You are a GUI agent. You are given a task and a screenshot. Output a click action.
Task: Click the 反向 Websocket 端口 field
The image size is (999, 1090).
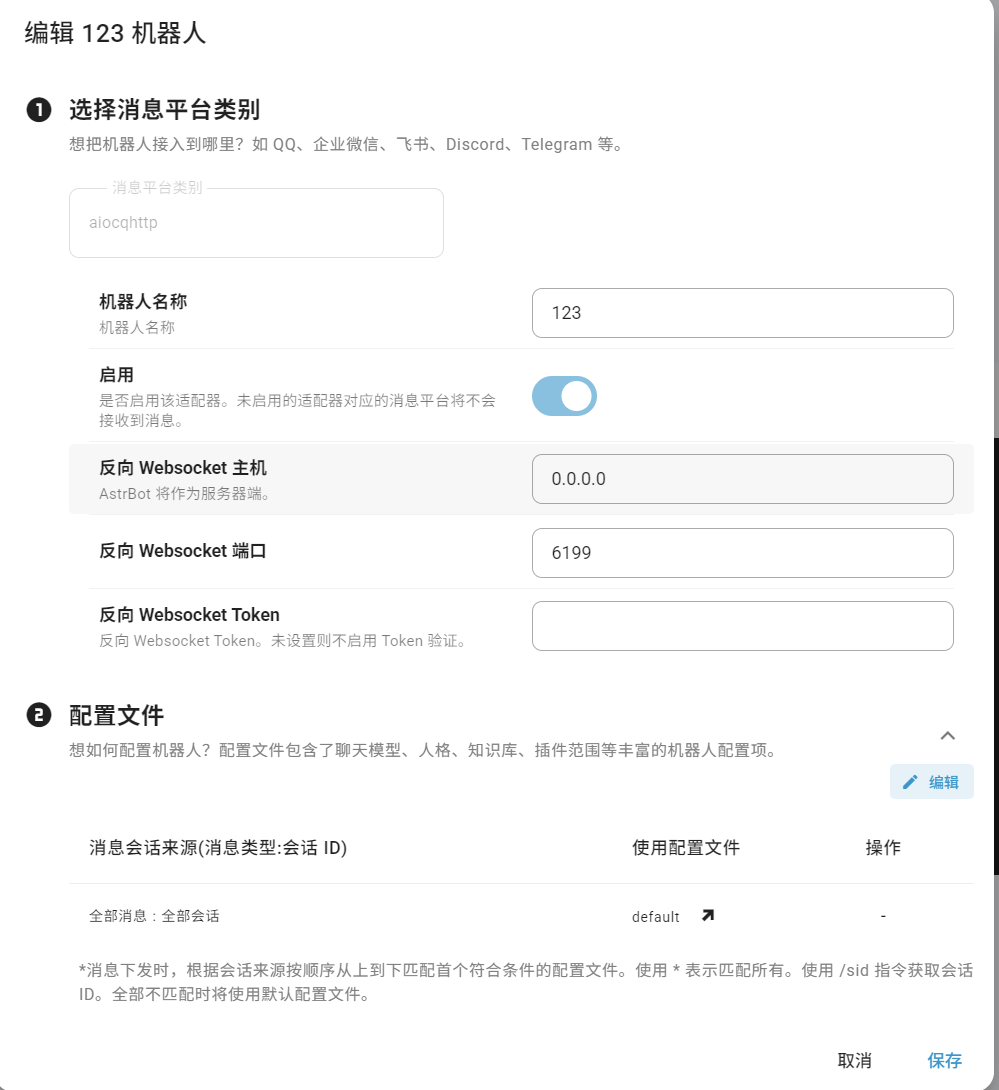tap(742, 552)
